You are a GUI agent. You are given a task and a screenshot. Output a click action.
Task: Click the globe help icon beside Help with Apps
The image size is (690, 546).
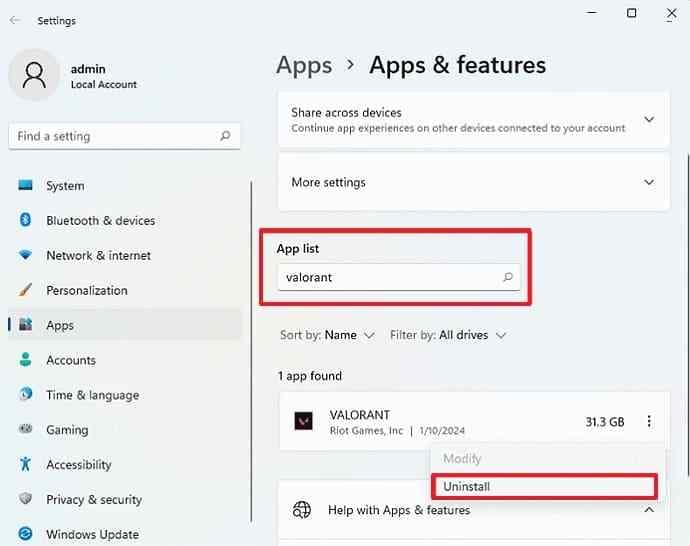[x=302, y=510]
